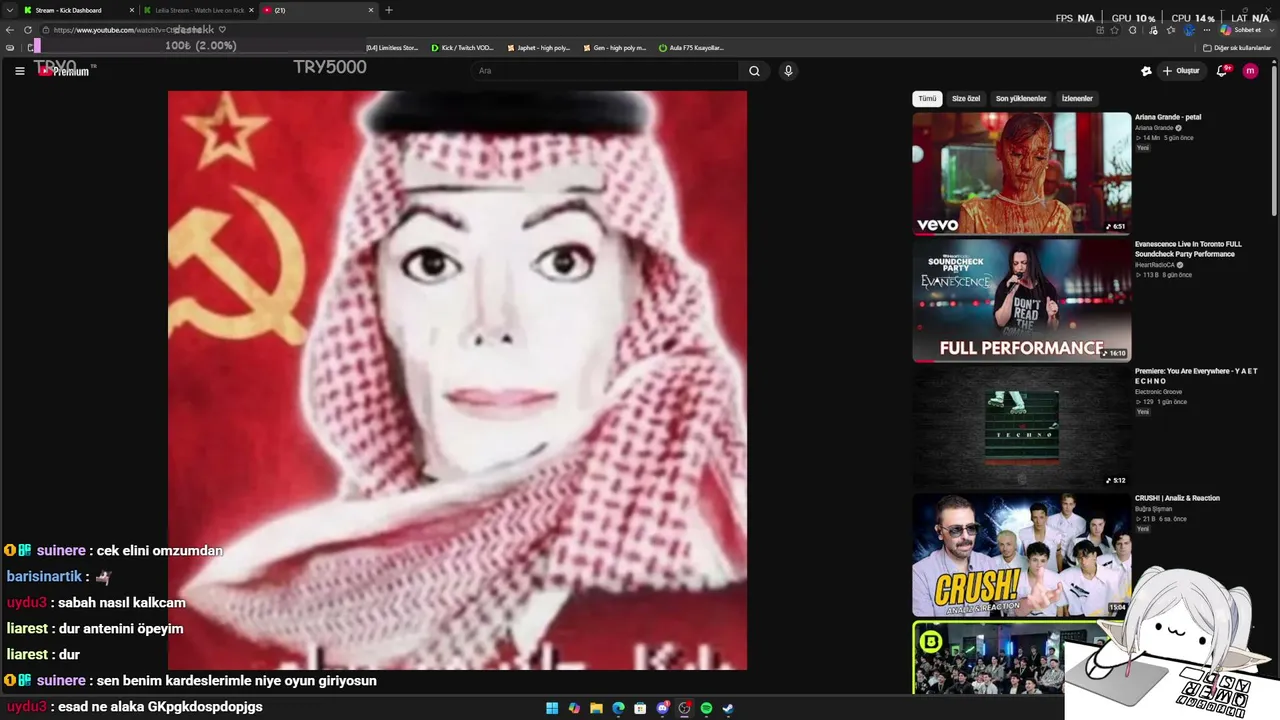This screenshot has width=1280, height=720.
Task: Start voice search with the microphone icon
Action: point(788,71)
